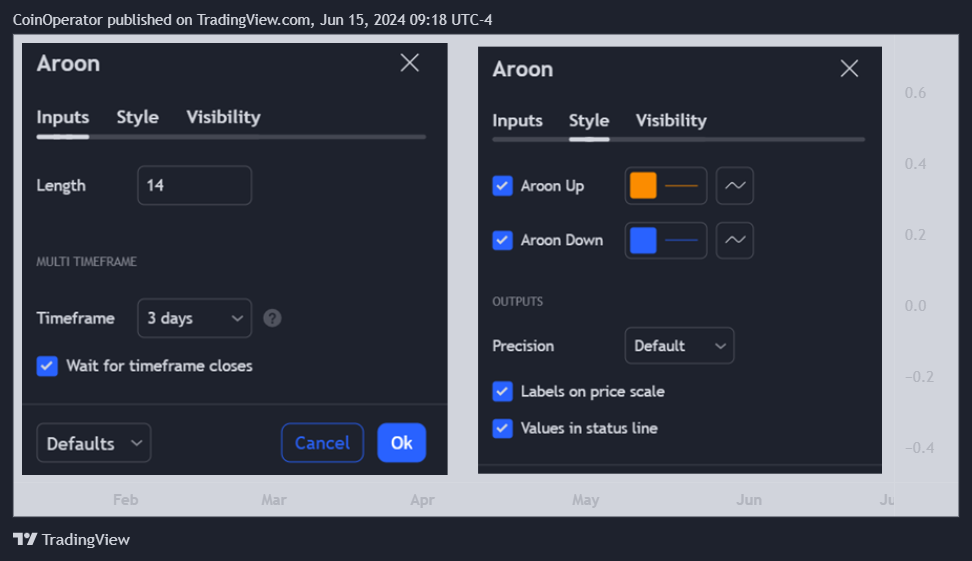
Task: Open Aroon Down plot type icon
Action: pos(735,240)
